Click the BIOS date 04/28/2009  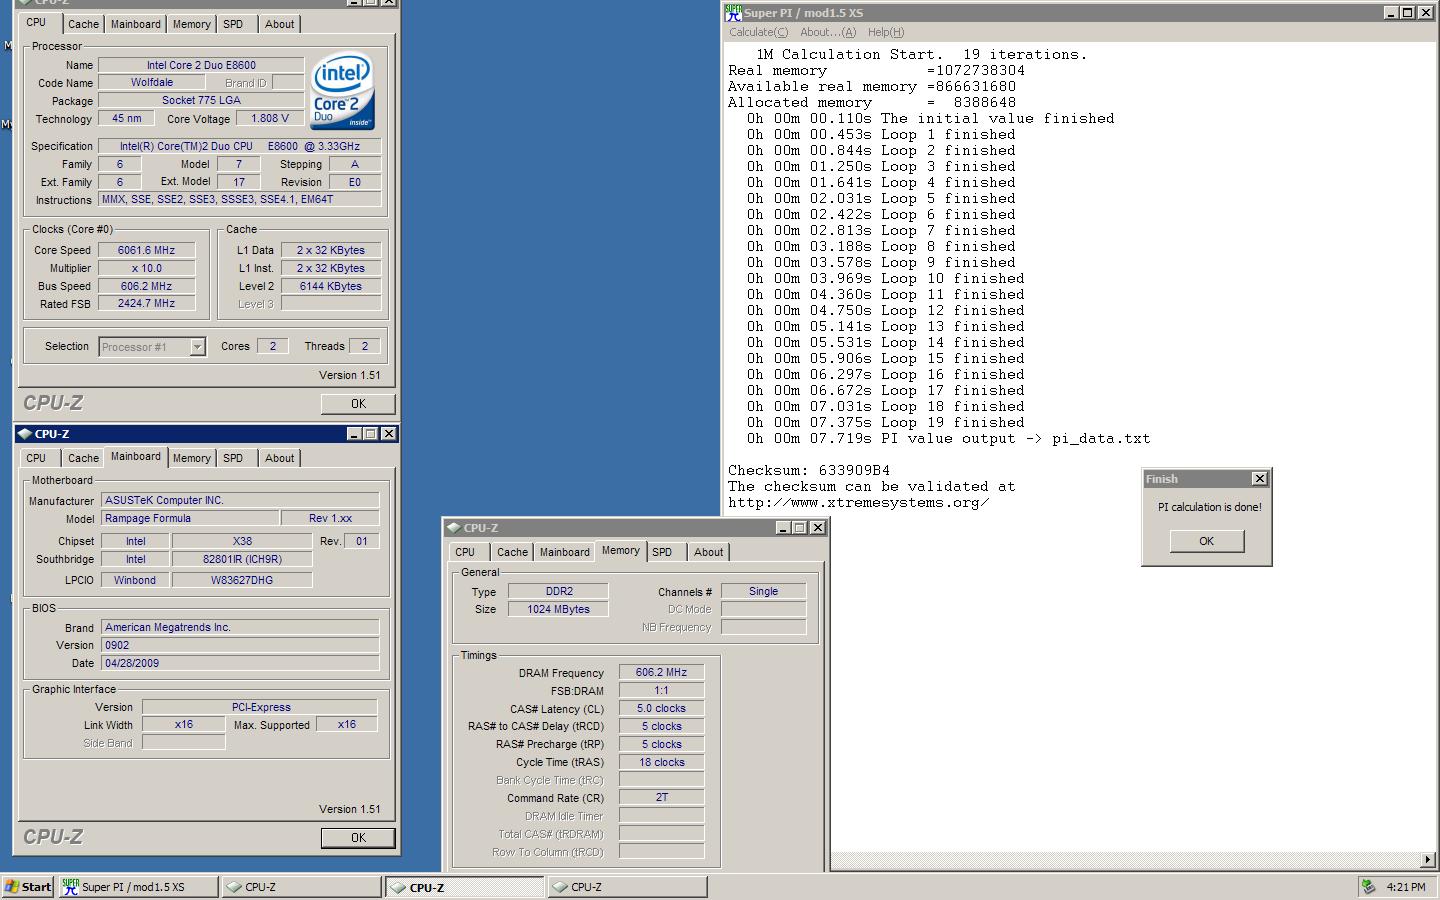[240, 664]
